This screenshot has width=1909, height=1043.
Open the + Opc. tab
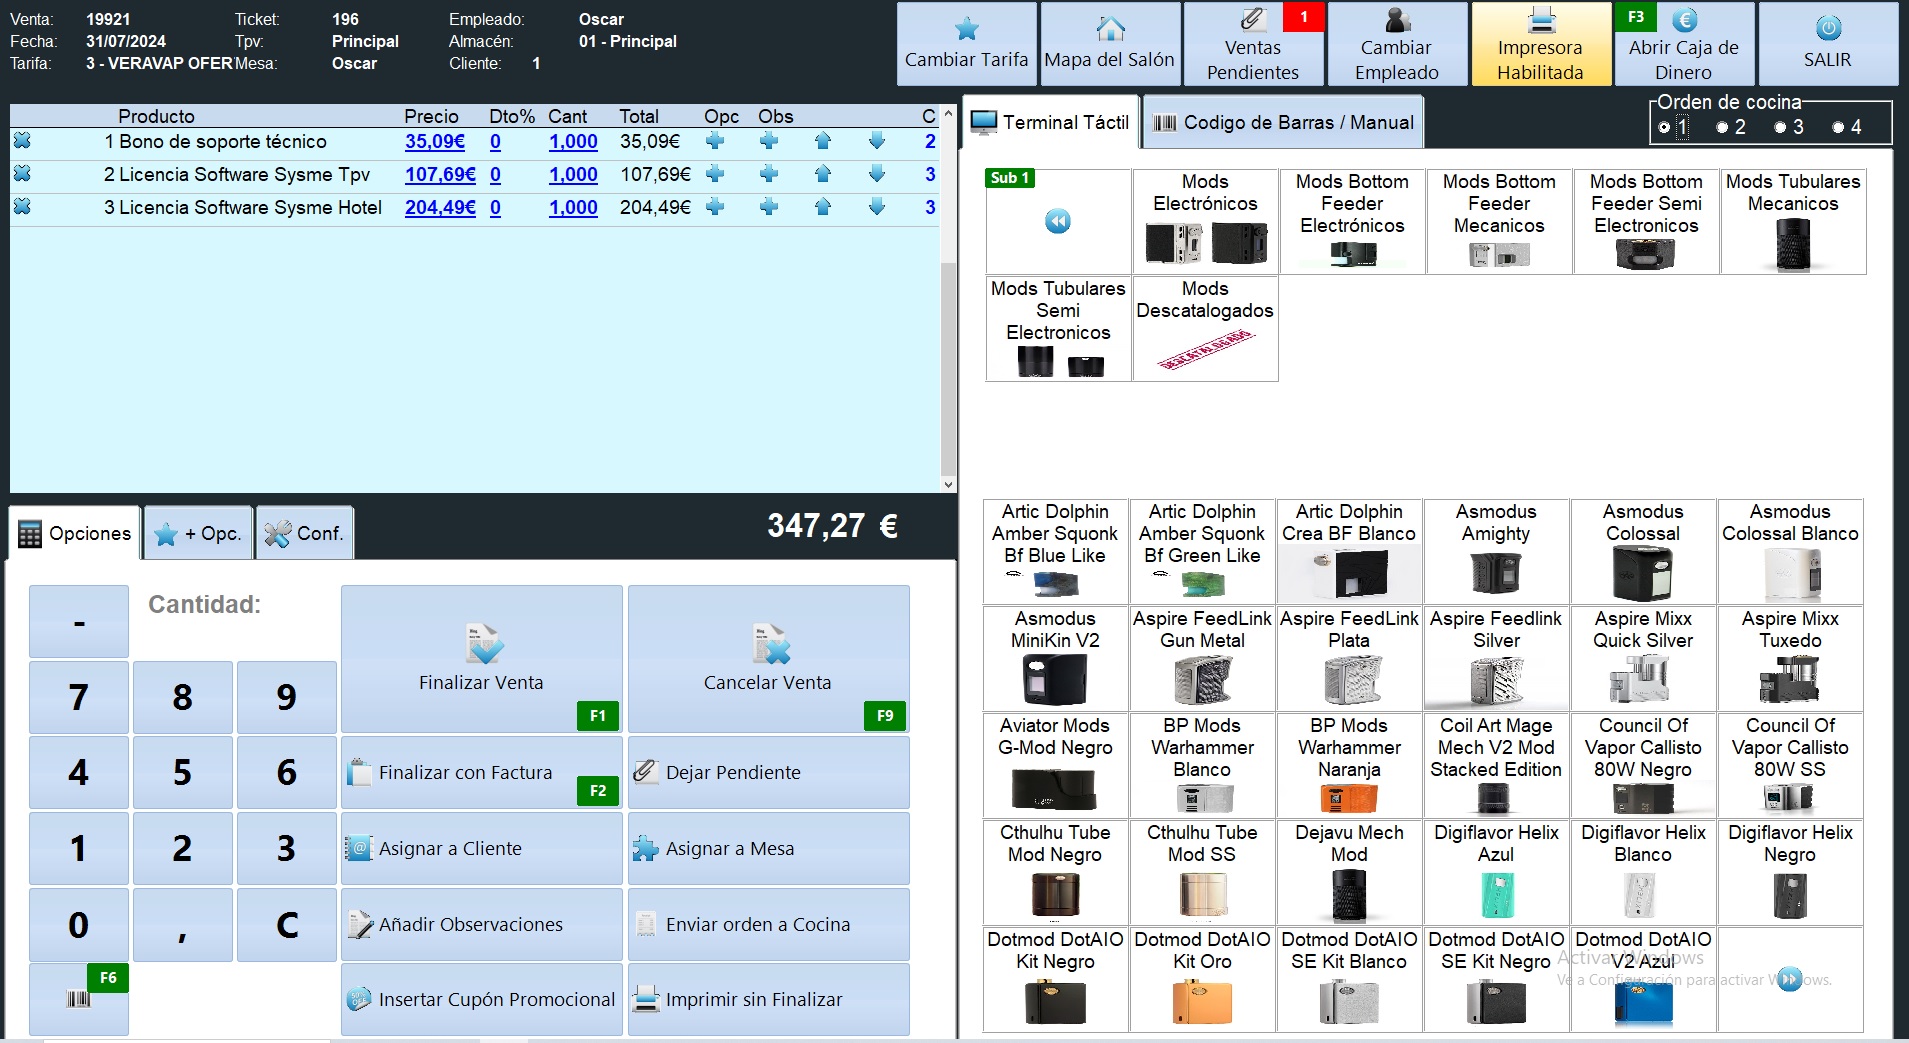click(199, 534)
